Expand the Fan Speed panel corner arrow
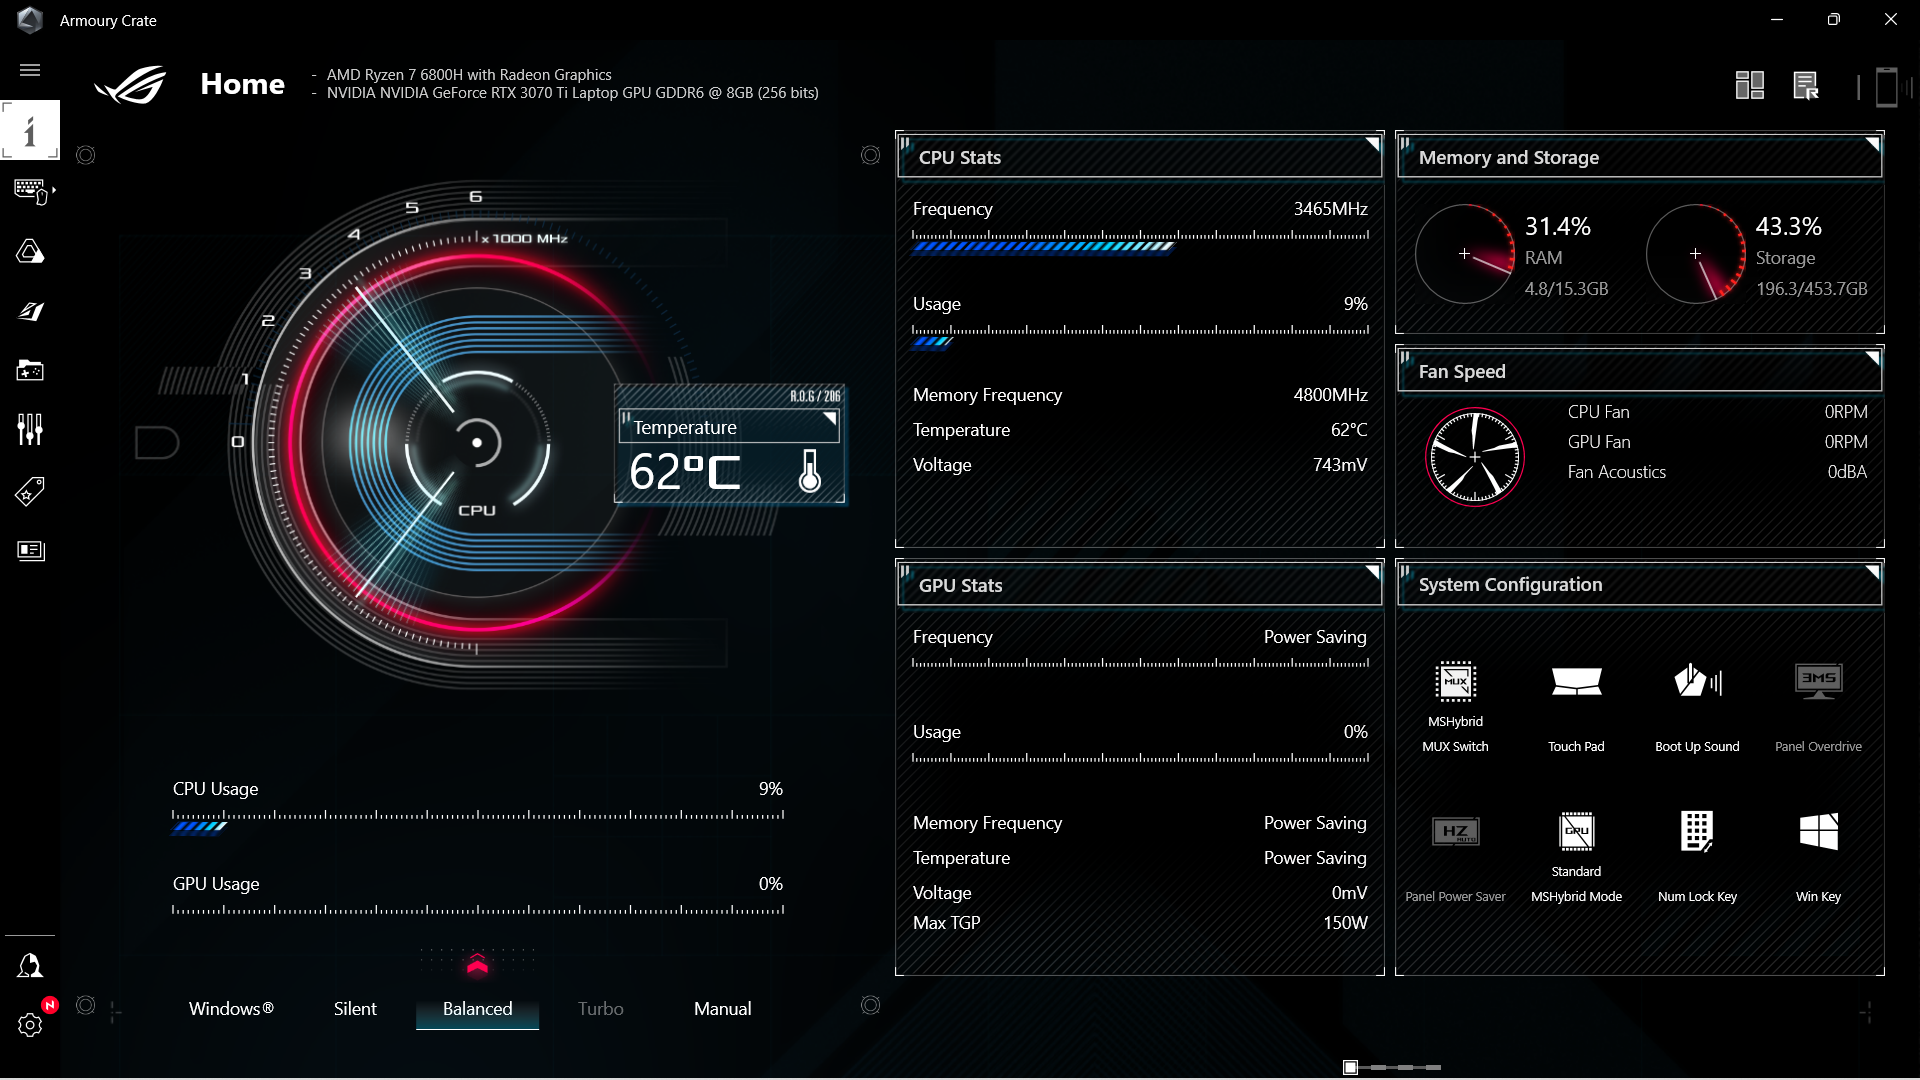1920x1080 pixels. (1872, 358)
